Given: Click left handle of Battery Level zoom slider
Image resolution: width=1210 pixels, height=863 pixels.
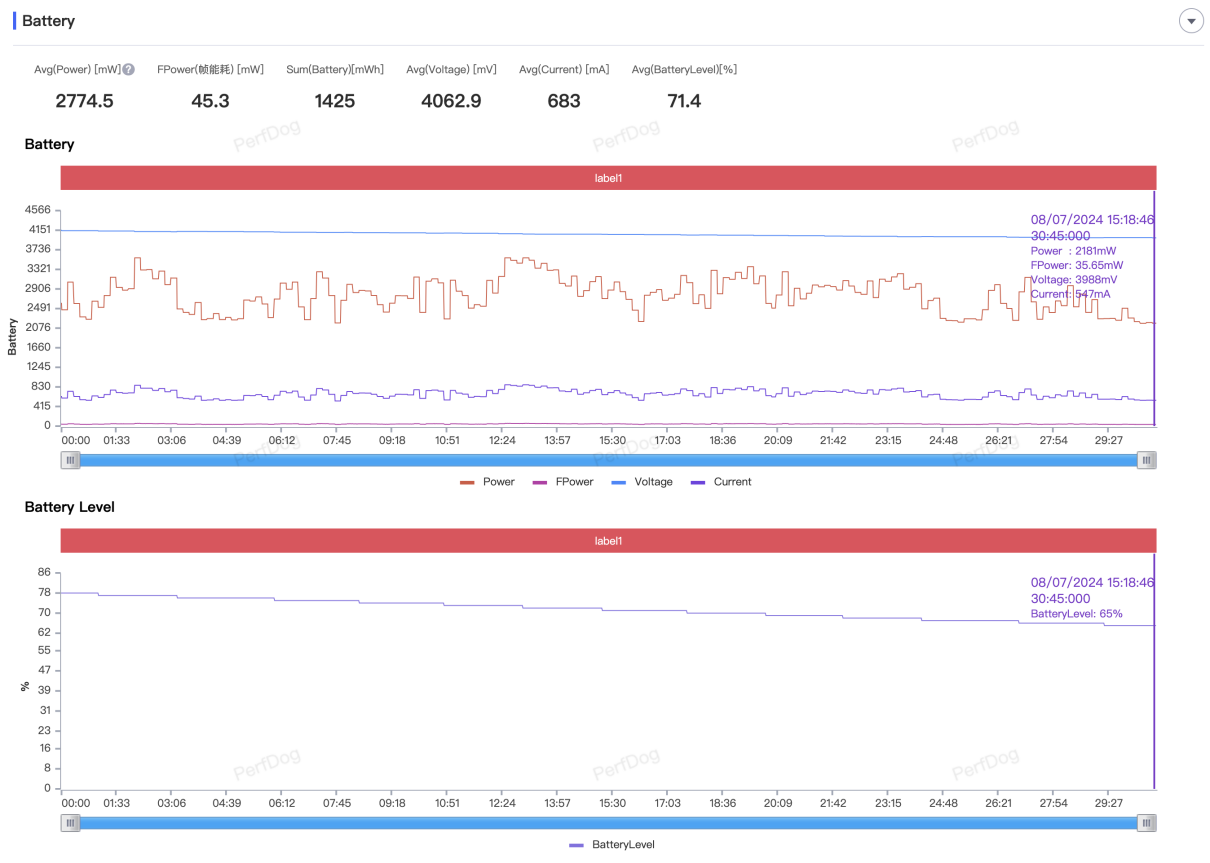Looking at the screenshot, I should [x=70, y=823].
